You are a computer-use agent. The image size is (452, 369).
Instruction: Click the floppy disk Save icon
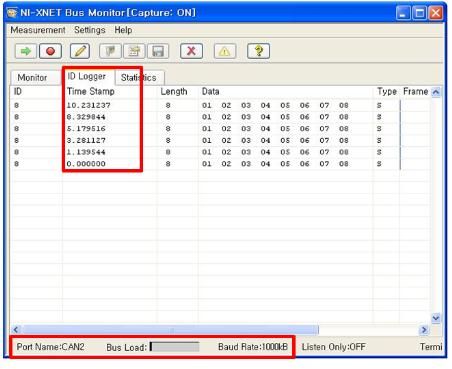[158, 51]
